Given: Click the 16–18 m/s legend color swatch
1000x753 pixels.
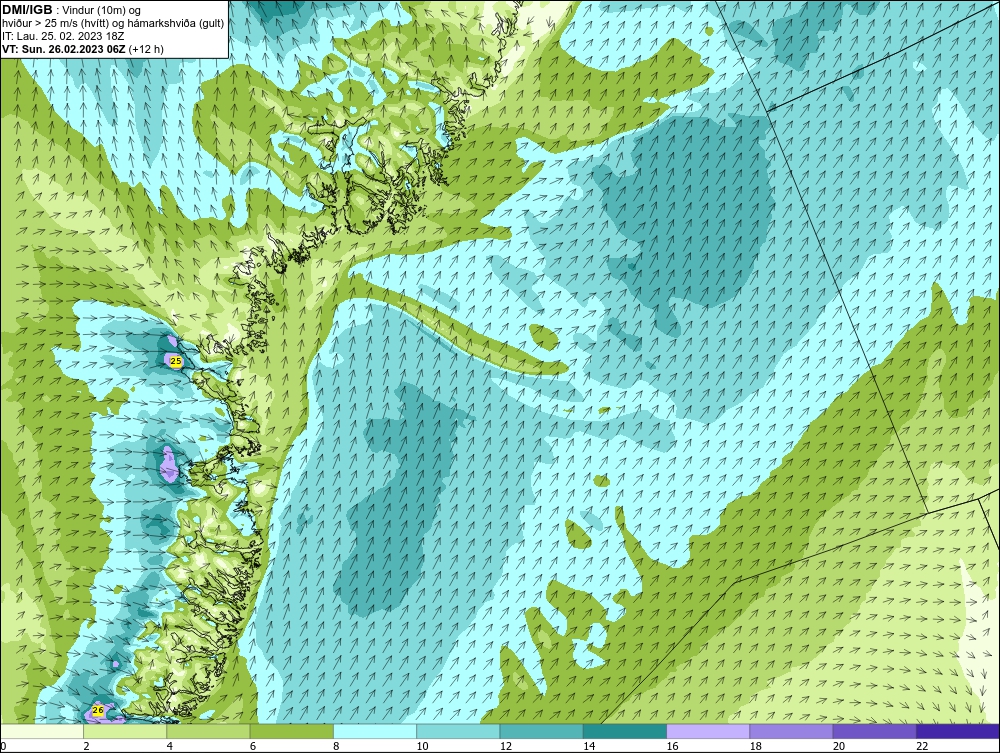Looking at the screenshot, I should [x=708, y=731].
